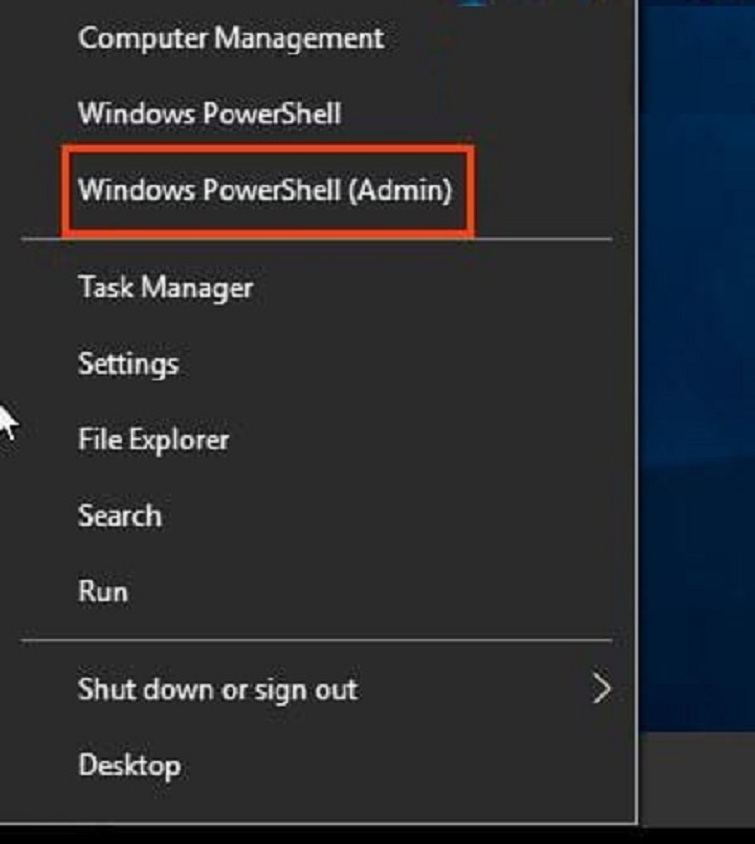Show the Desktop via the menu
Image resolution: width=755 pixels, height=844 pixels.
click(129, 766)
